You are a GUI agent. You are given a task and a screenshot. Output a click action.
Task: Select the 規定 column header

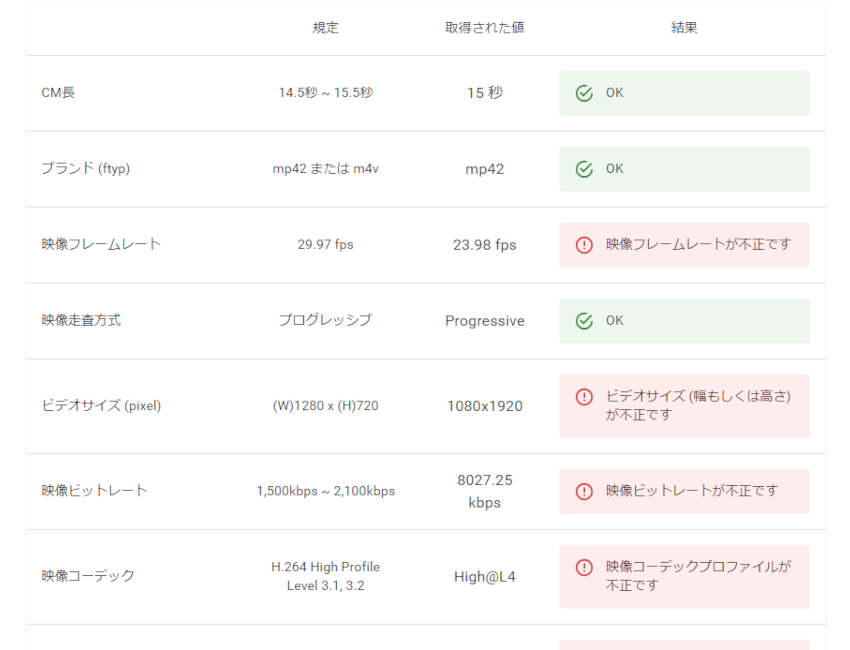click(x=325, y=28)
